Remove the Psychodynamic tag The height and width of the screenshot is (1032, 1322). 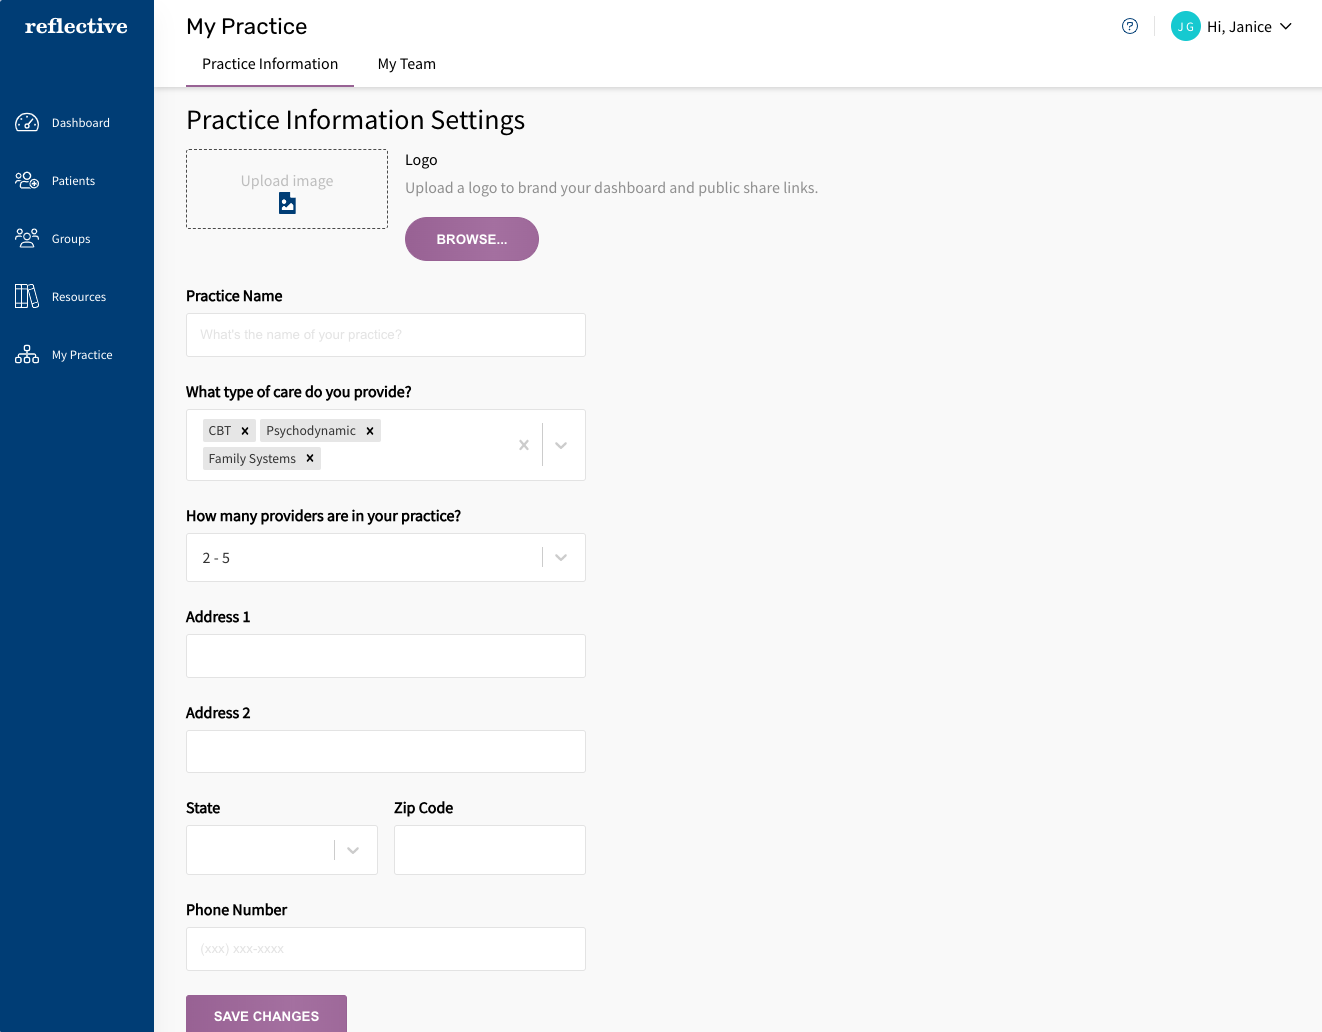pyautogui.click(x=370, y=431)
